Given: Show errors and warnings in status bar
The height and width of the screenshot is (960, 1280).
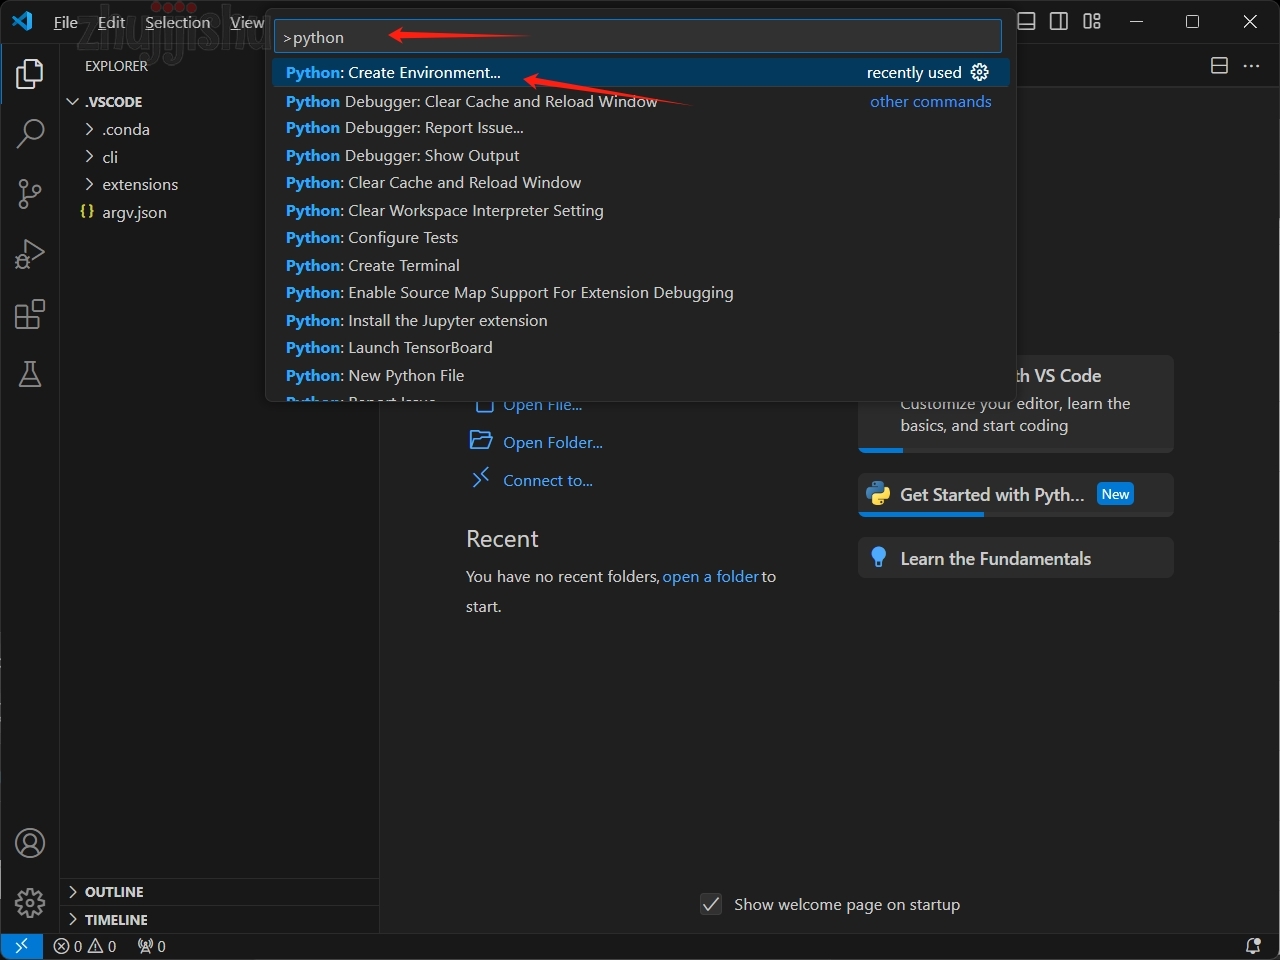Looking at the screenshot, I should coord(85,946).
